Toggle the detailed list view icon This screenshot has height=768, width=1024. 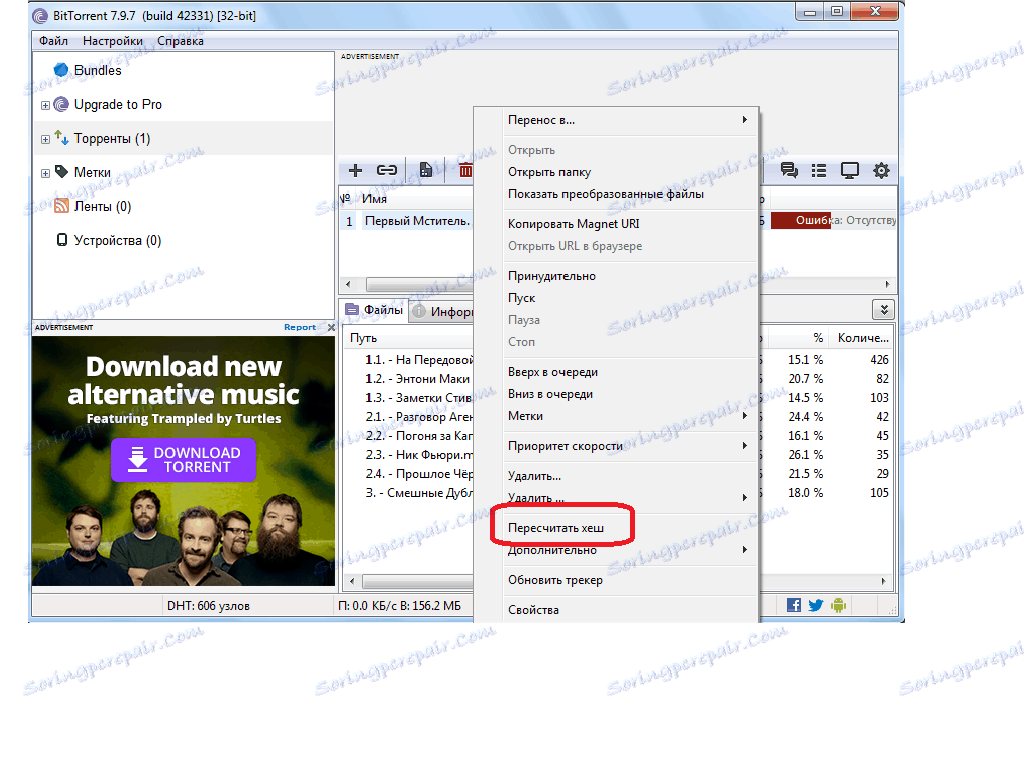point(818,170)
